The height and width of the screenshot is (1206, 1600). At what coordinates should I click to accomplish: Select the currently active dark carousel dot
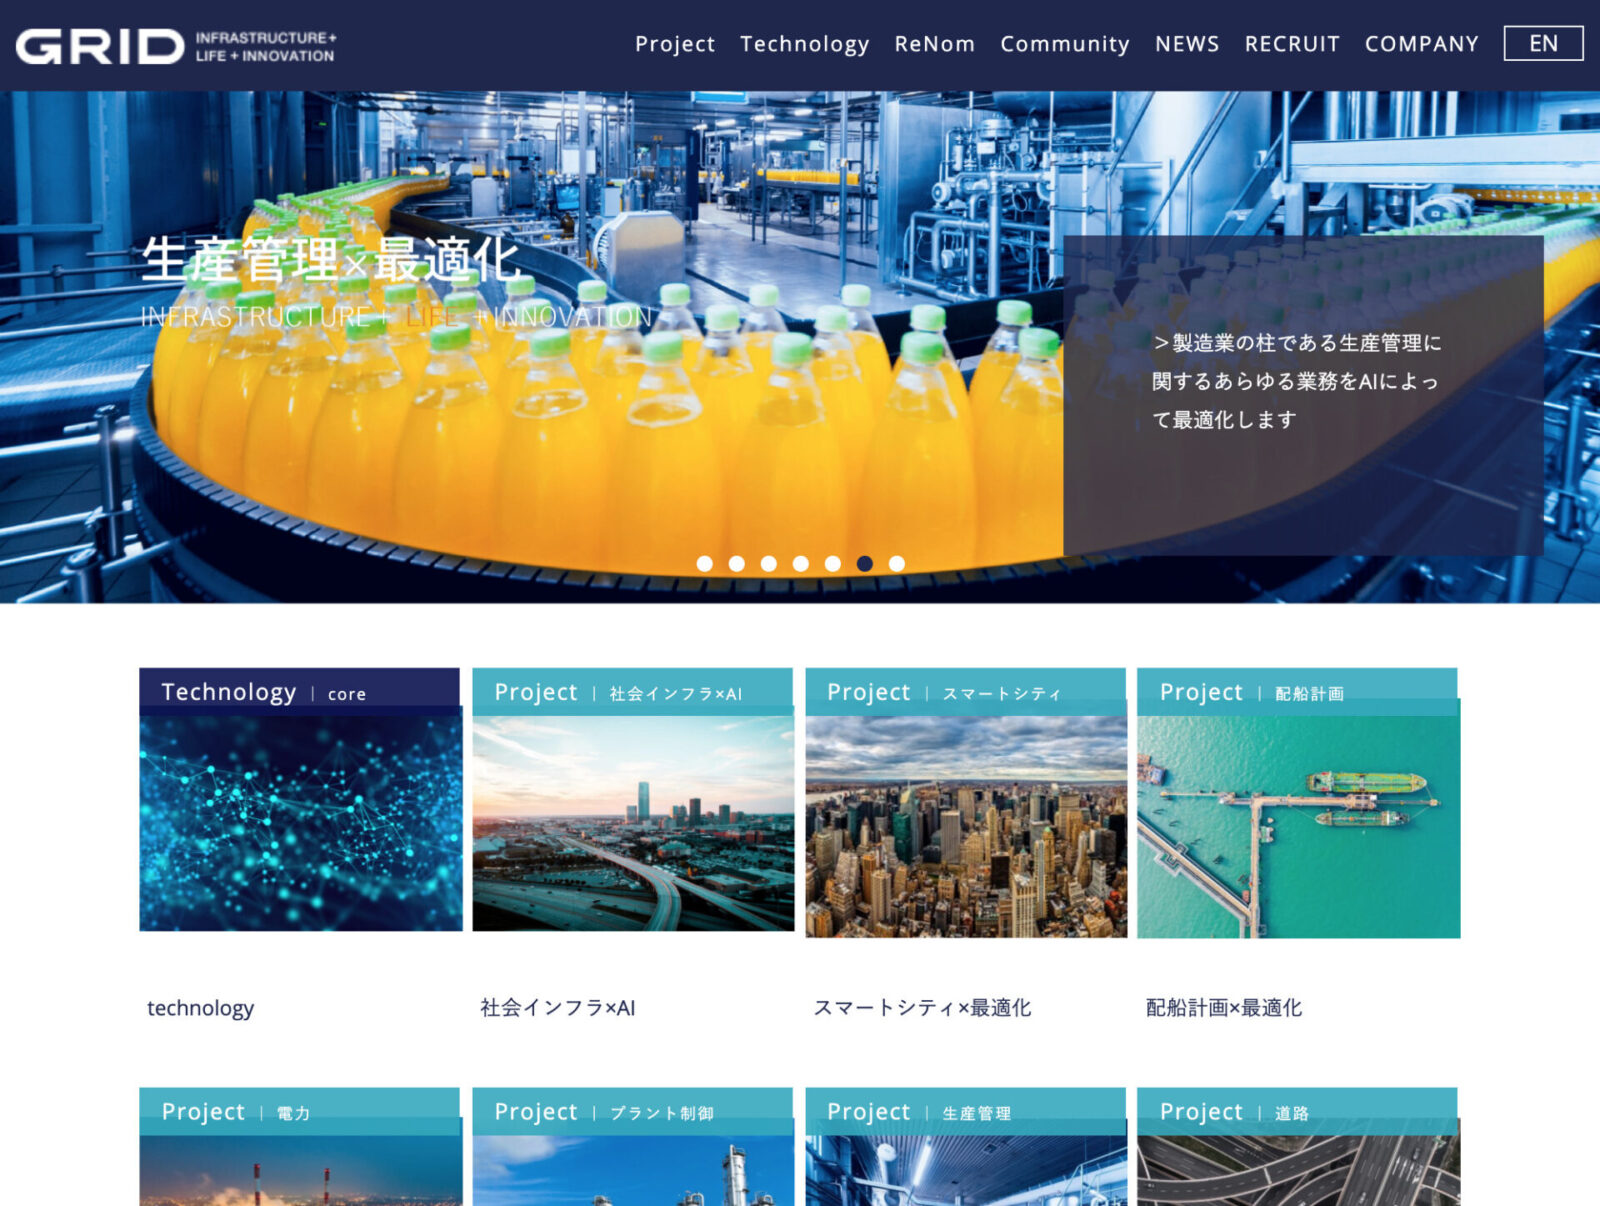click(865, 564)
